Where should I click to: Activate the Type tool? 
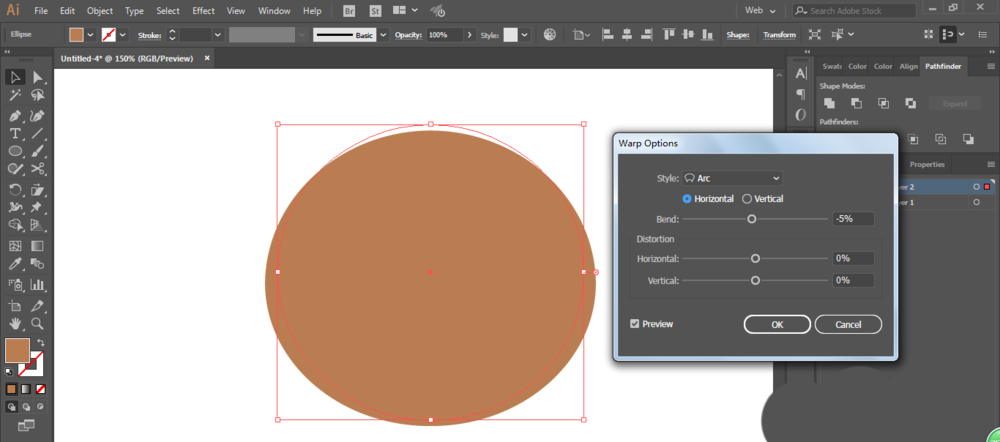pos(15,133)
